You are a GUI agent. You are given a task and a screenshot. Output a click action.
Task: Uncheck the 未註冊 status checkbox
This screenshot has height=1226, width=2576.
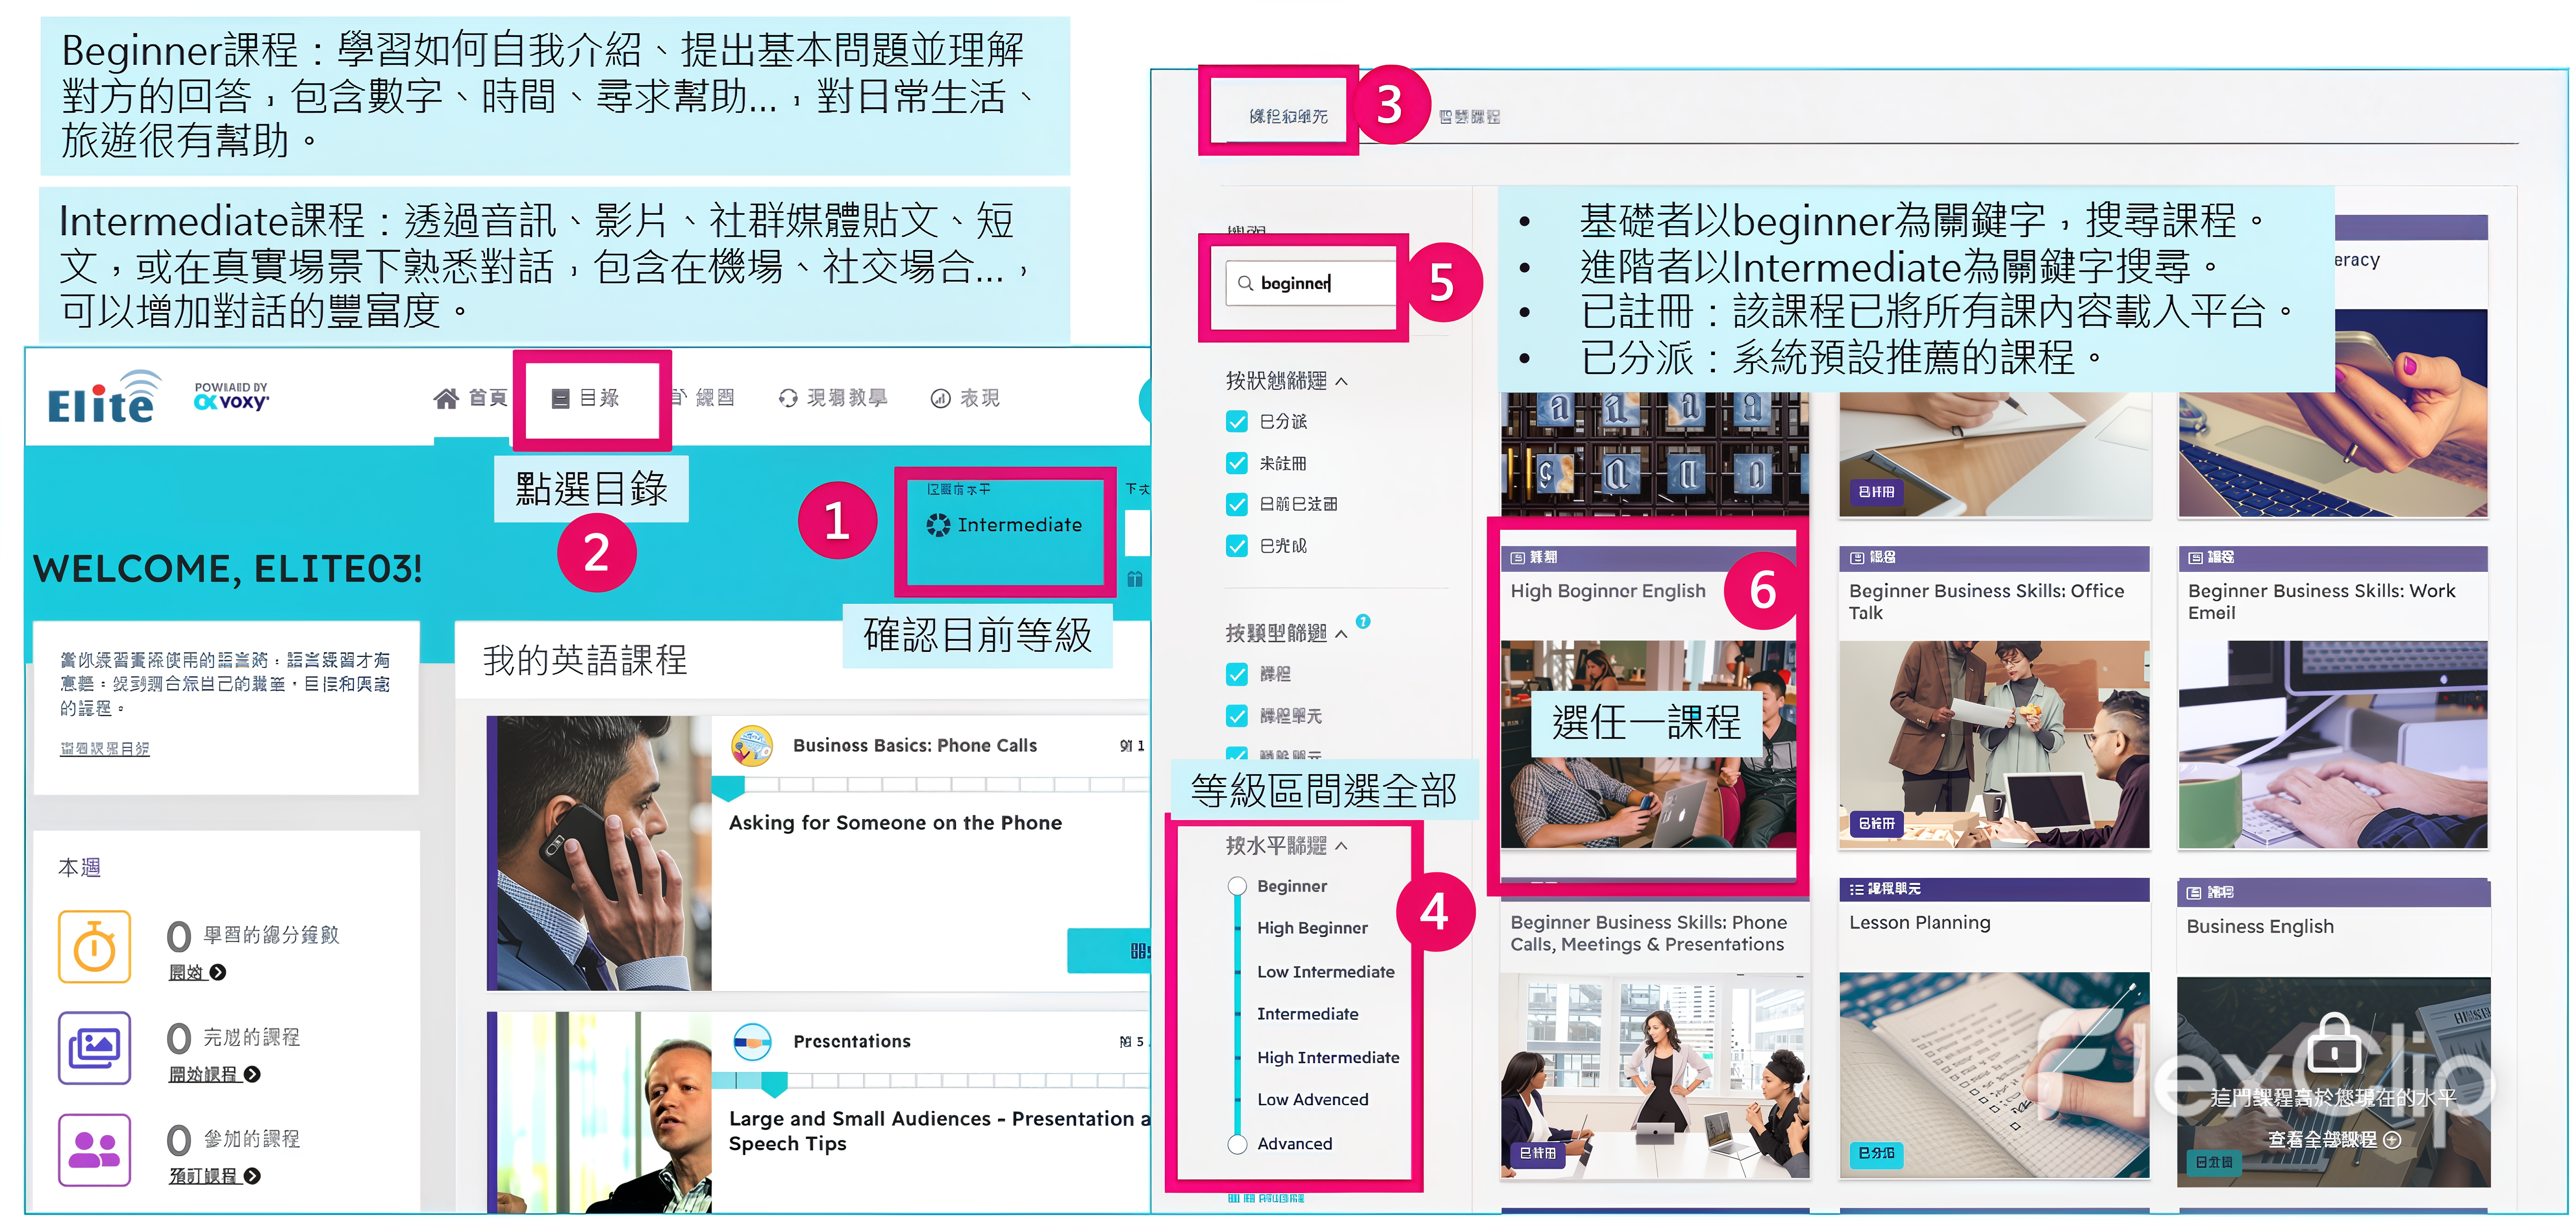coord(1237,463)
